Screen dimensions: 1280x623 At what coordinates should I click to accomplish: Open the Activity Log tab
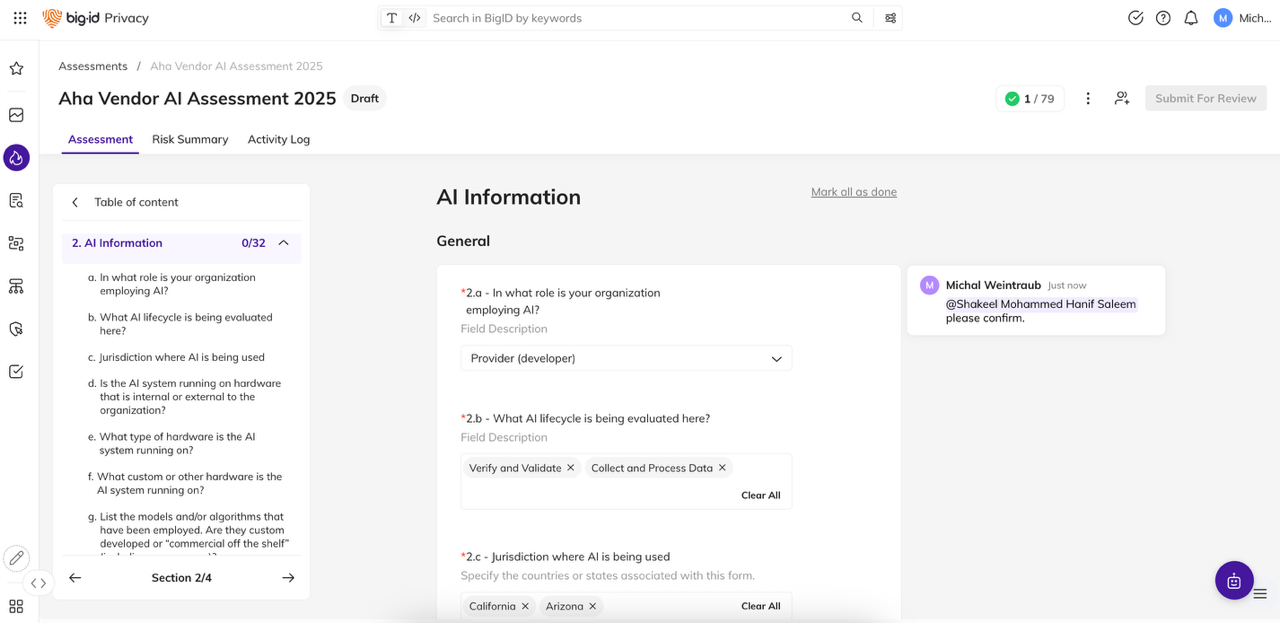click(x=278, y=139)
